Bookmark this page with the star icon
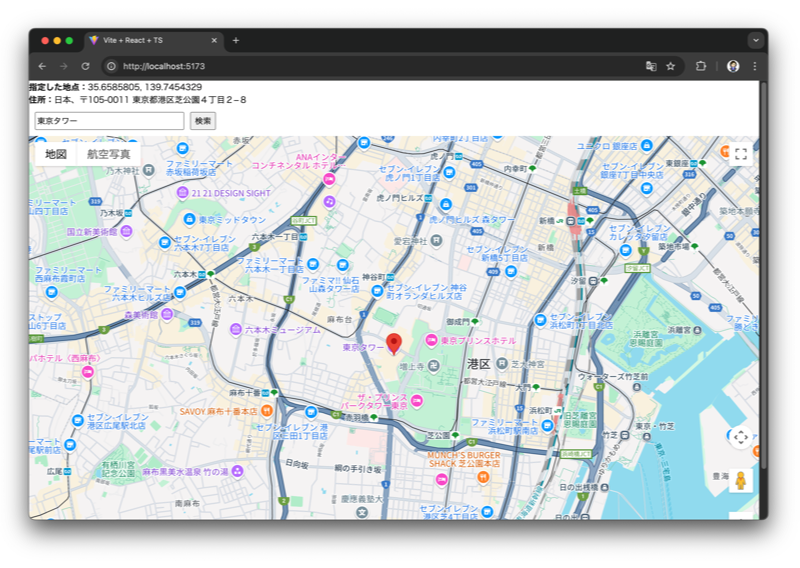 (671, 66)
